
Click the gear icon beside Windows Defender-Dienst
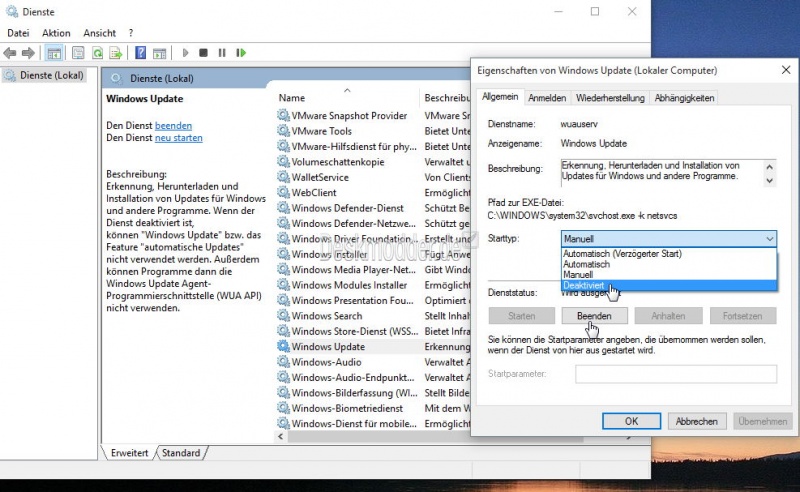click(283, 208)
